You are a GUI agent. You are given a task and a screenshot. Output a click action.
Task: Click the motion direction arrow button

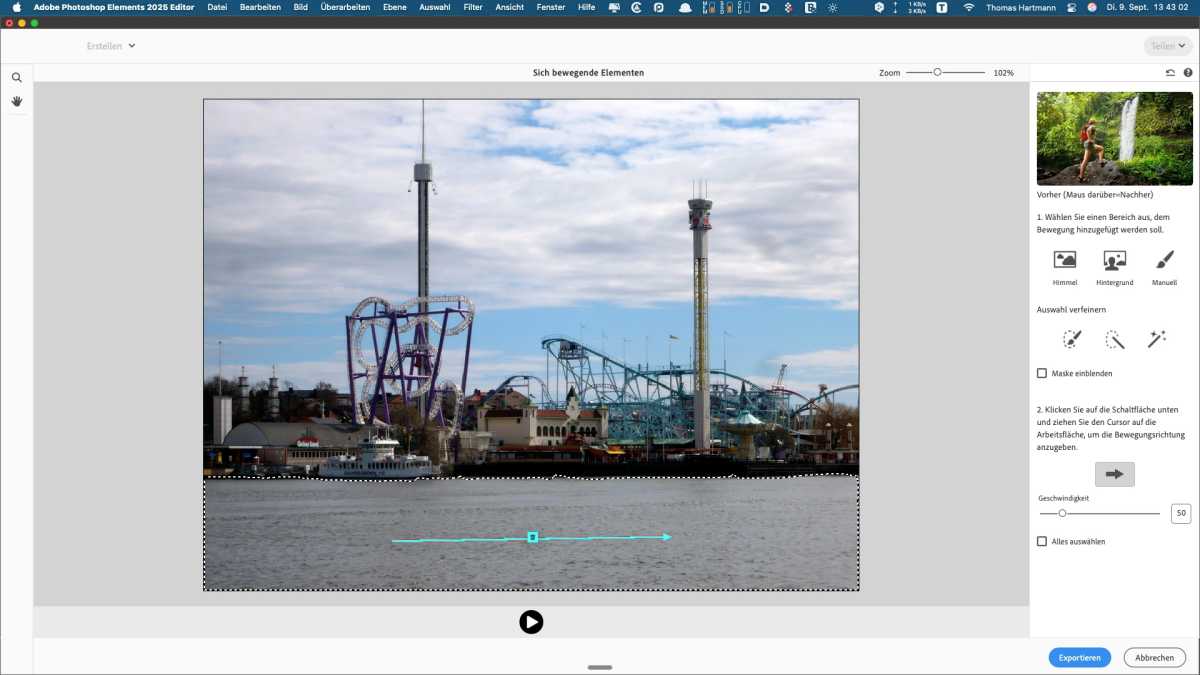pos(1114,474)
